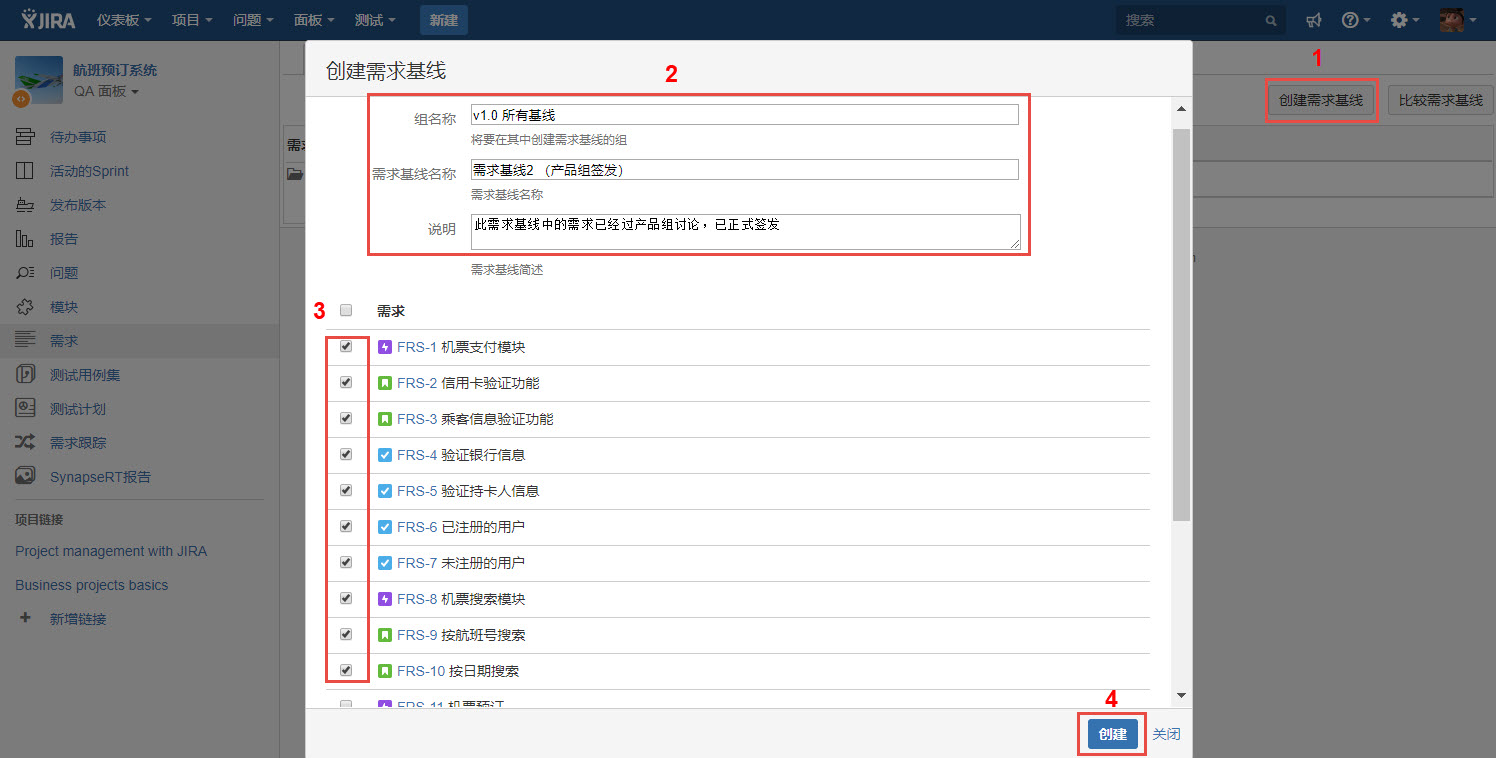Click the search magnifier icon
Image resolution: width=1496 pixels, height=758 pixels.
click(1271, 20)
